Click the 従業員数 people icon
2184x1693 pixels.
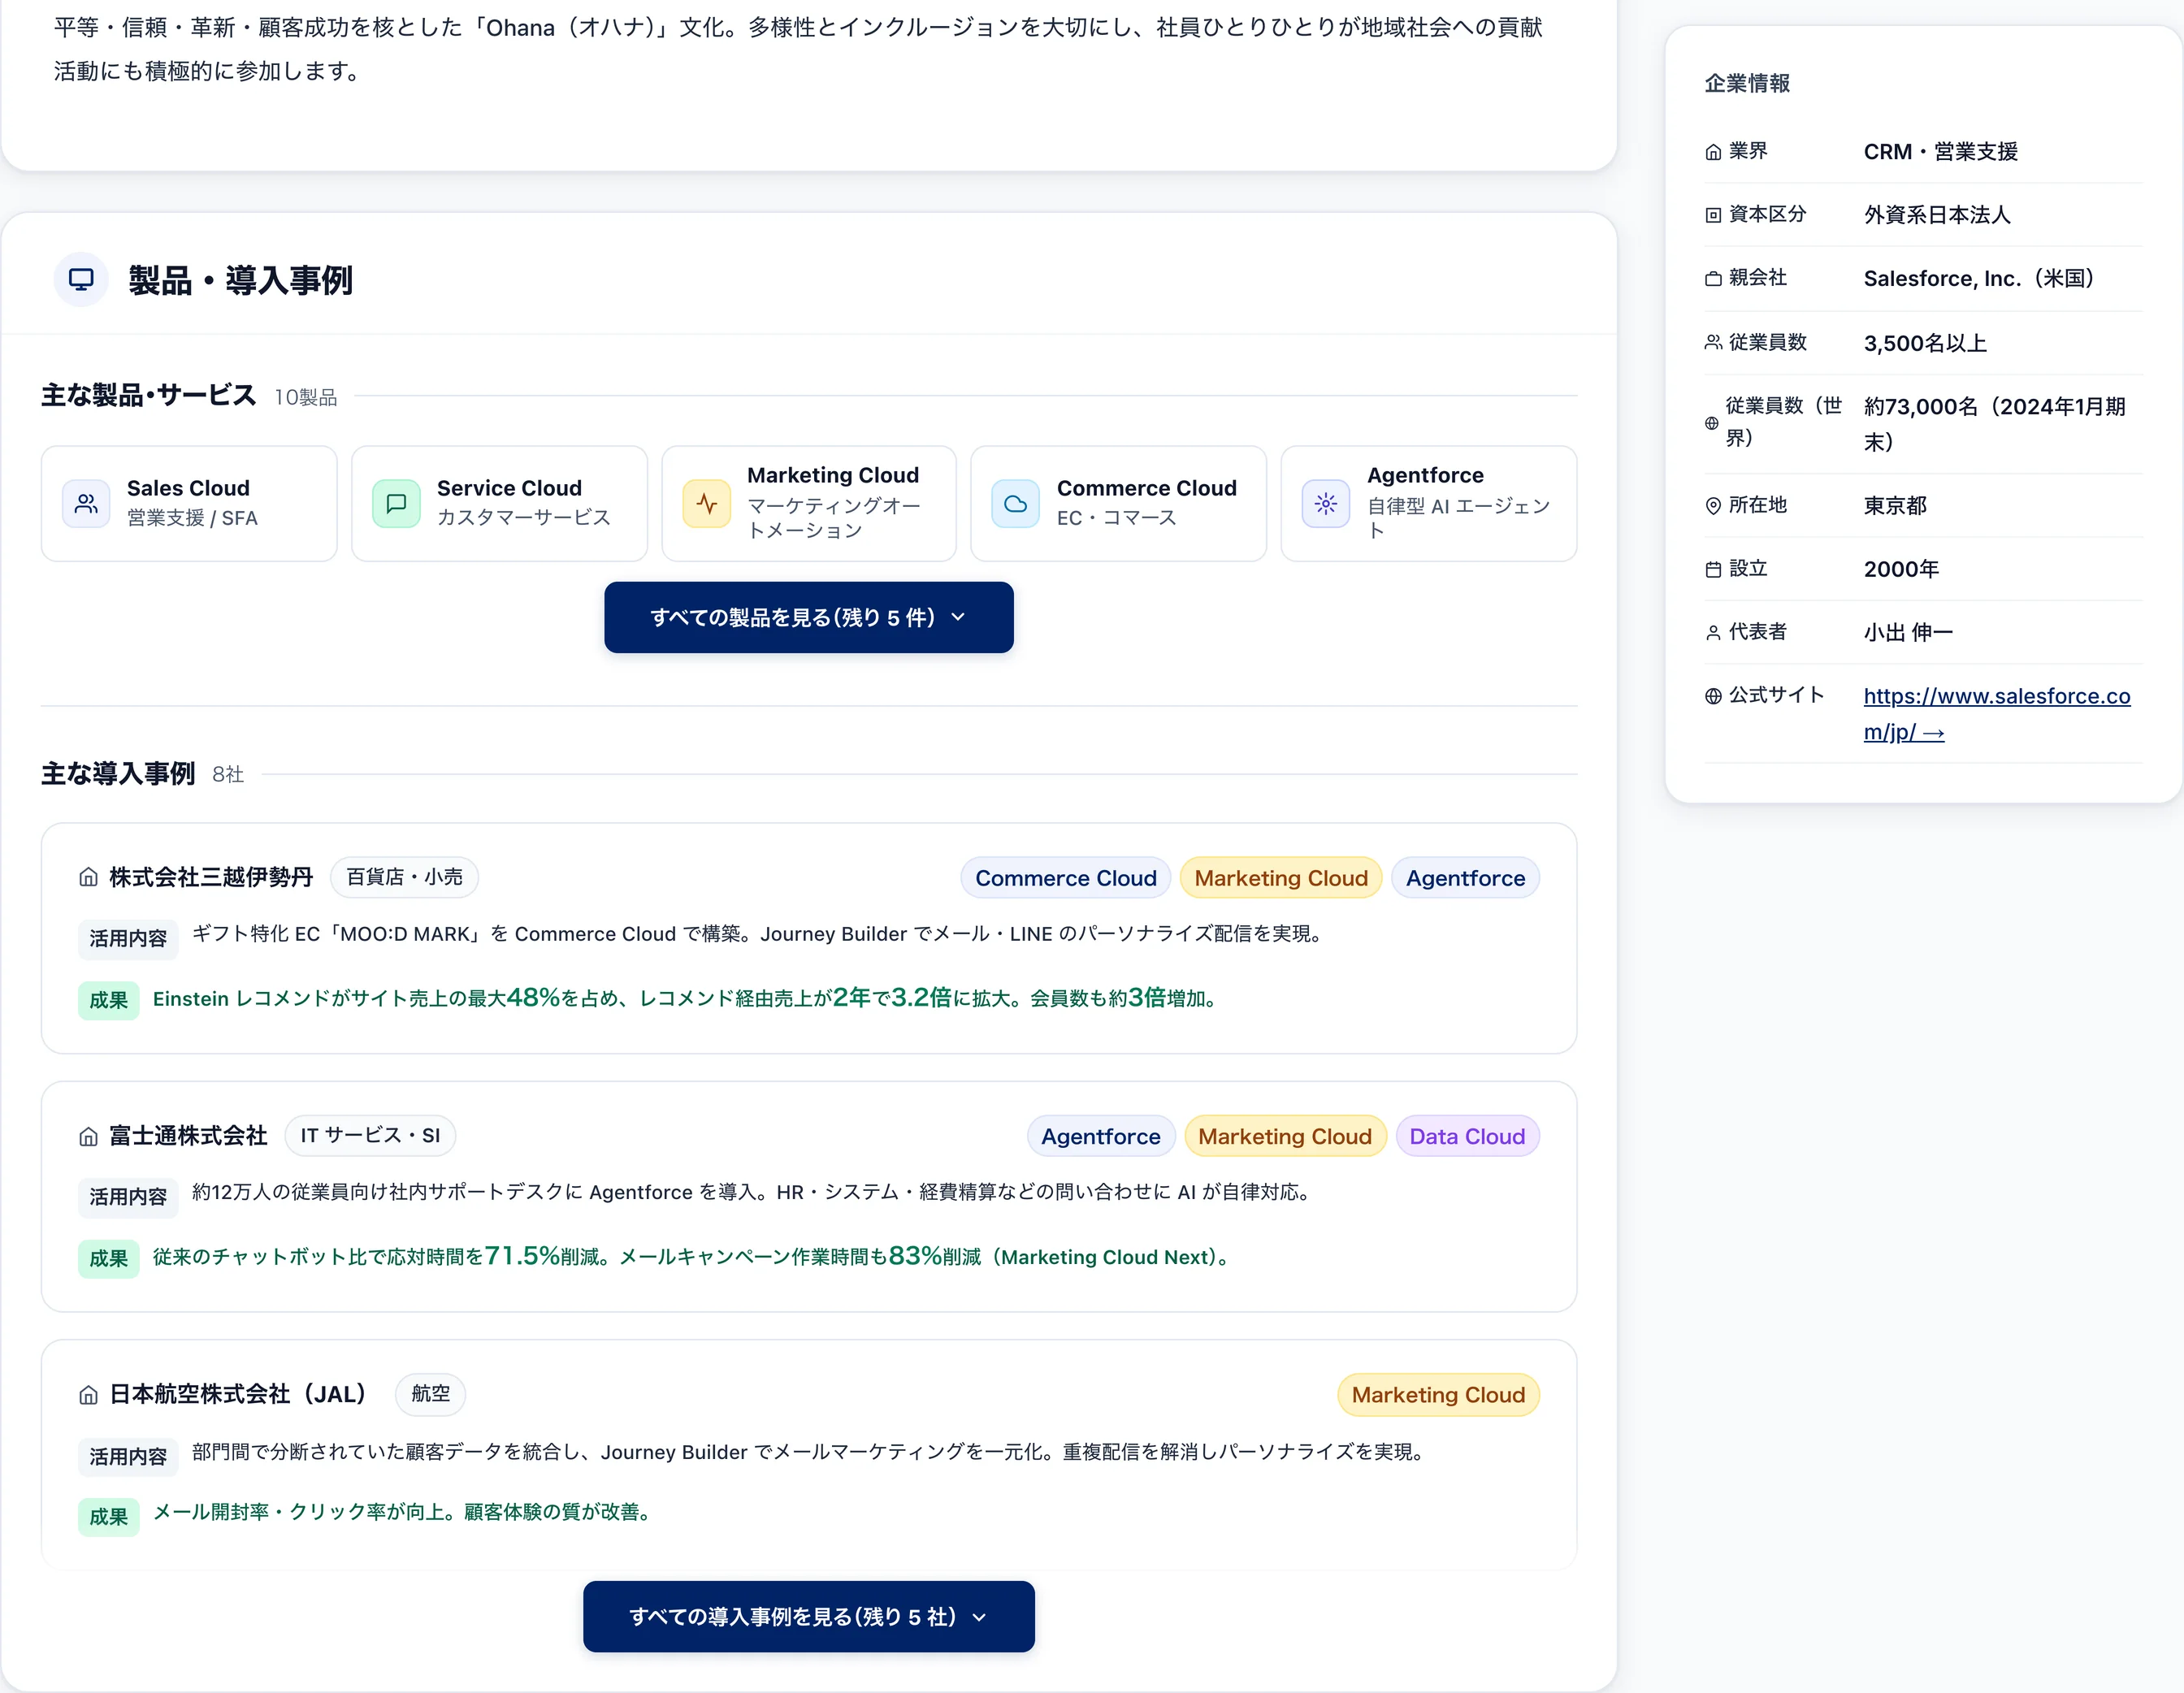point(1713,343)
